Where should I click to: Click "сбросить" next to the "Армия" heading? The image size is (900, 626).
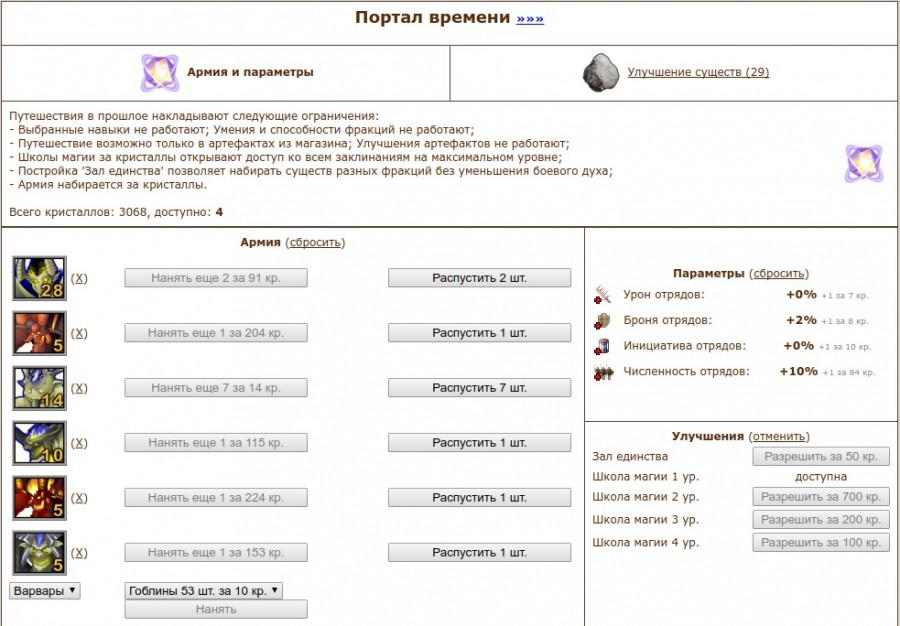[x=315, y=242]
